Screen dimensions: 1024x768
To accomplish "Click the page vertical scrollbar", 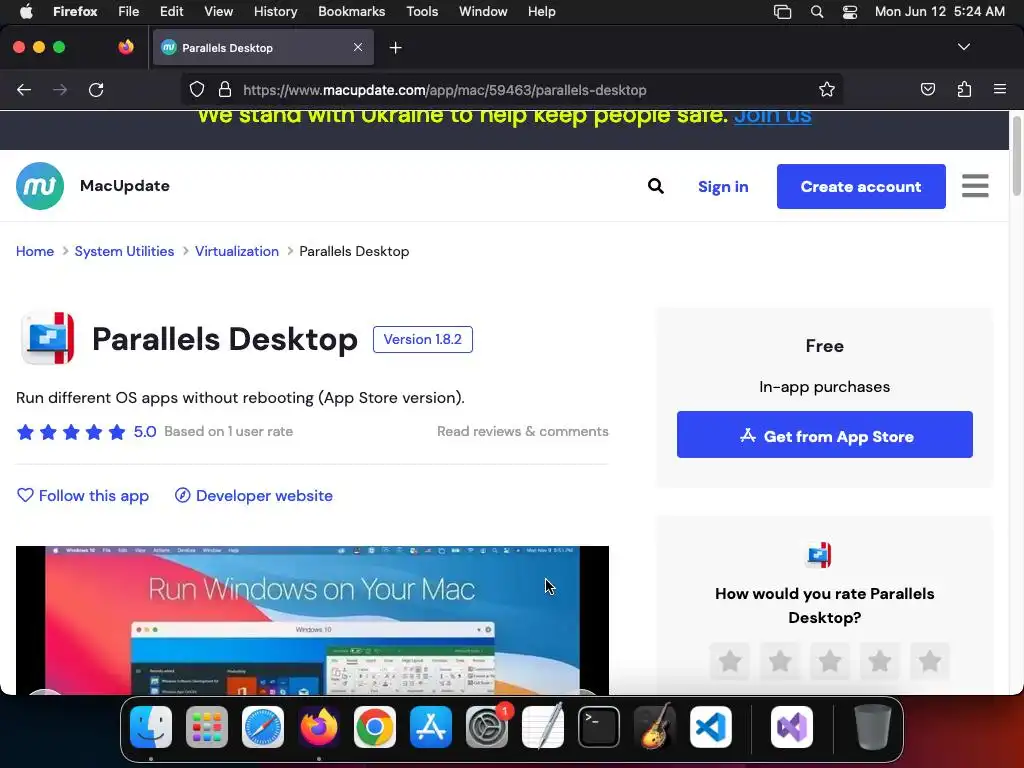I will point(1016,154).
